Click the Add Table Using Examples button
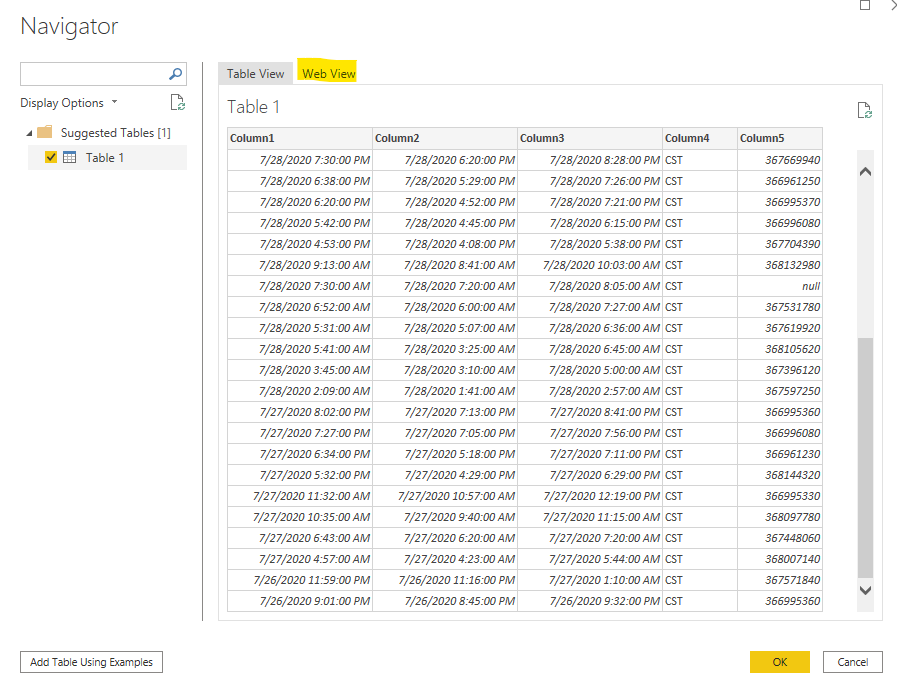 coord(91,662)
